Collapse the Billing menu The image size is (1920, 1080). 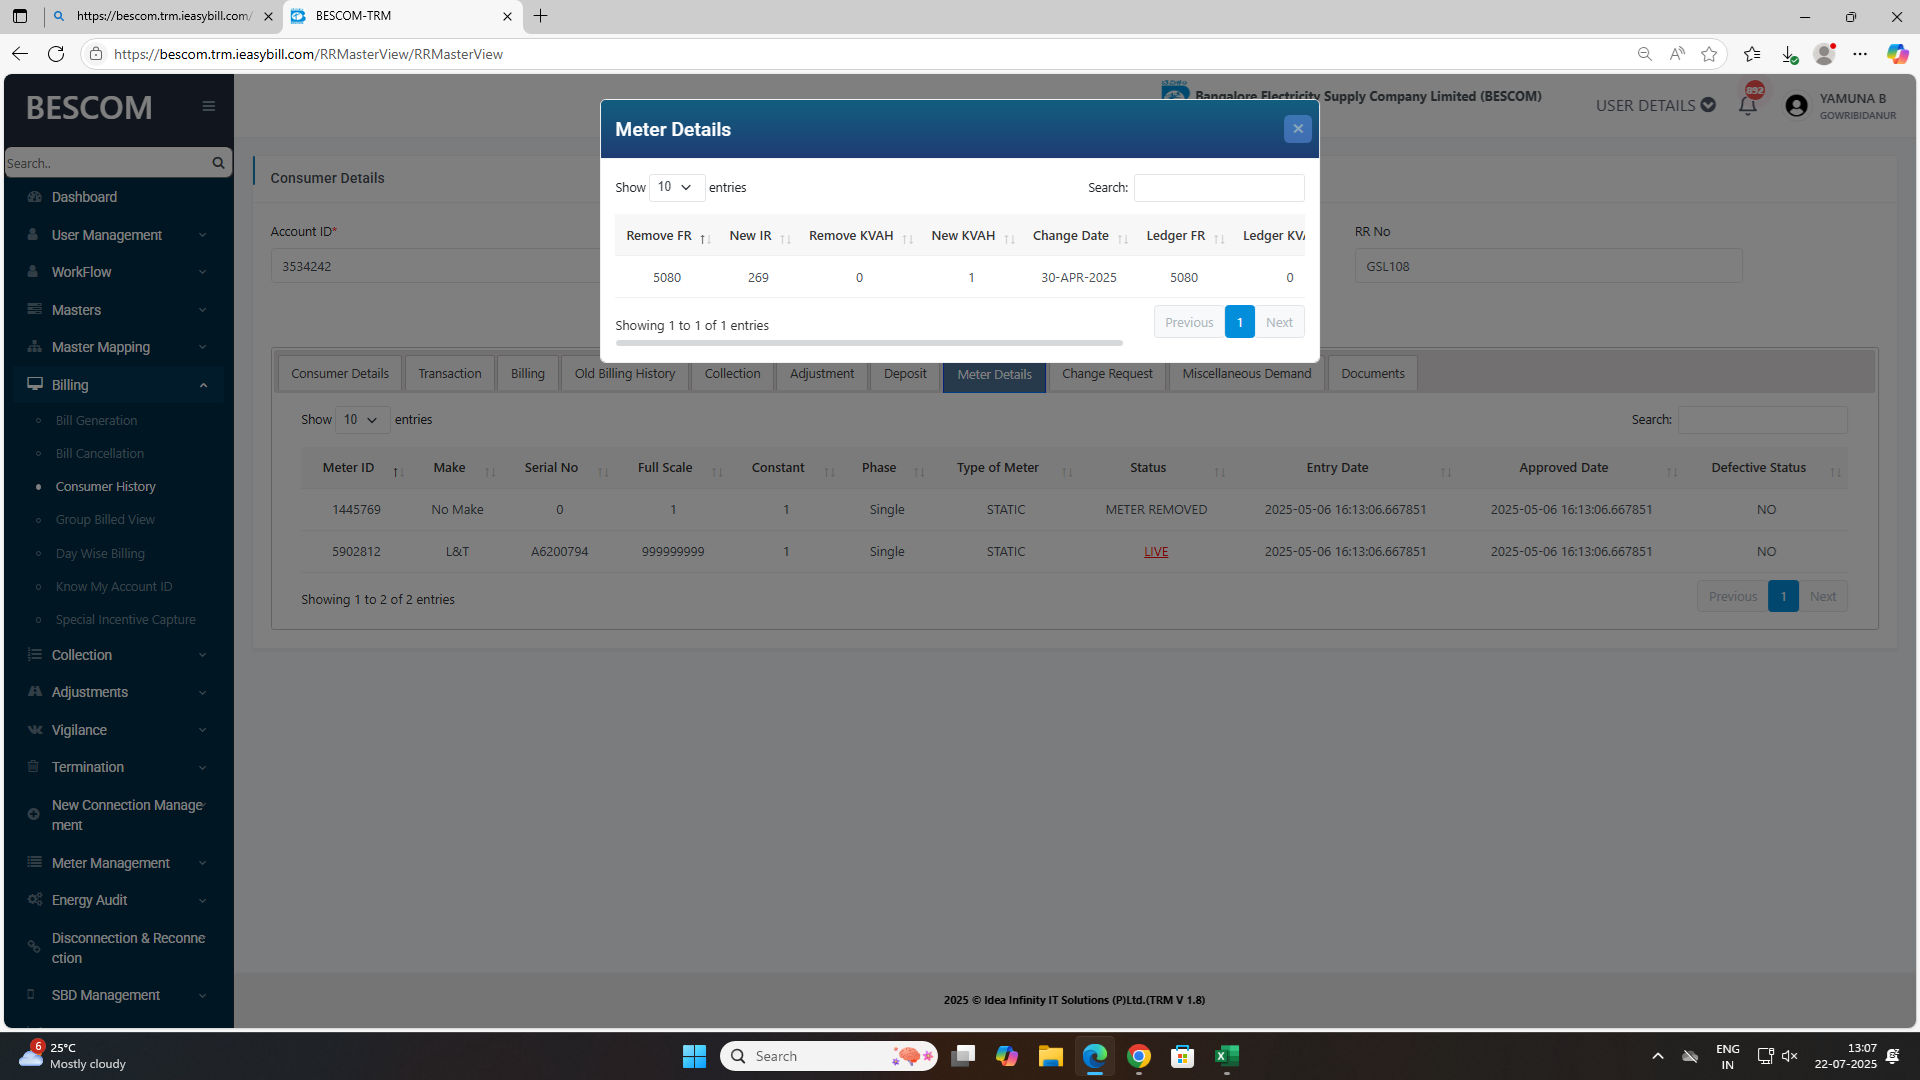tap(118, 385)
